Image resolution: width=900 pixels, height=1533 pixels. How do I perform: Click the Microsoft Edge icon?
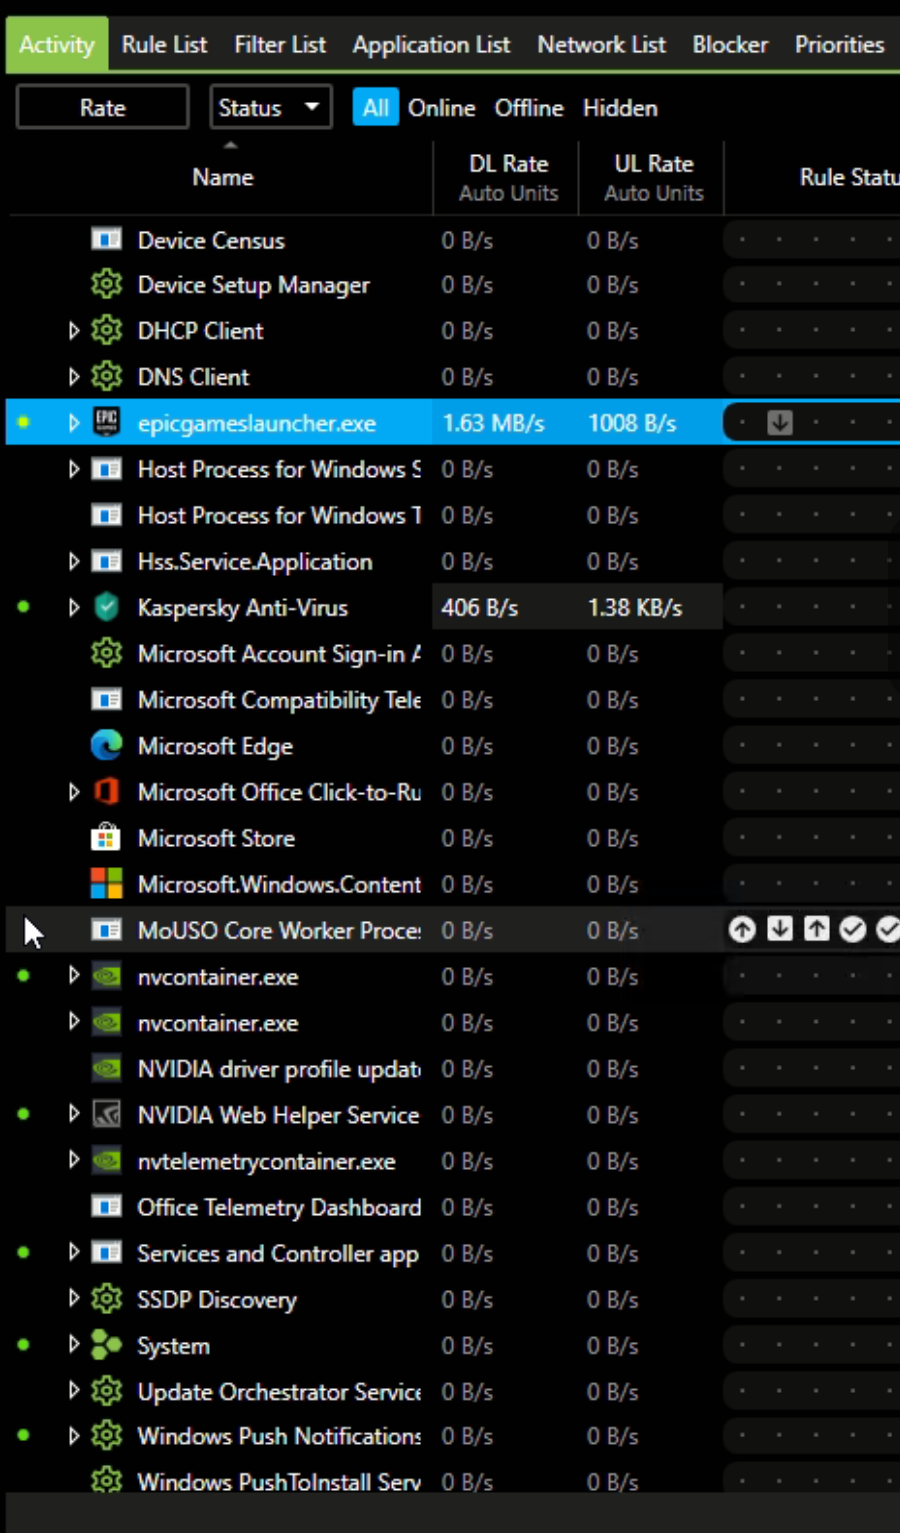pyautogui.click(x=106, y=745)
